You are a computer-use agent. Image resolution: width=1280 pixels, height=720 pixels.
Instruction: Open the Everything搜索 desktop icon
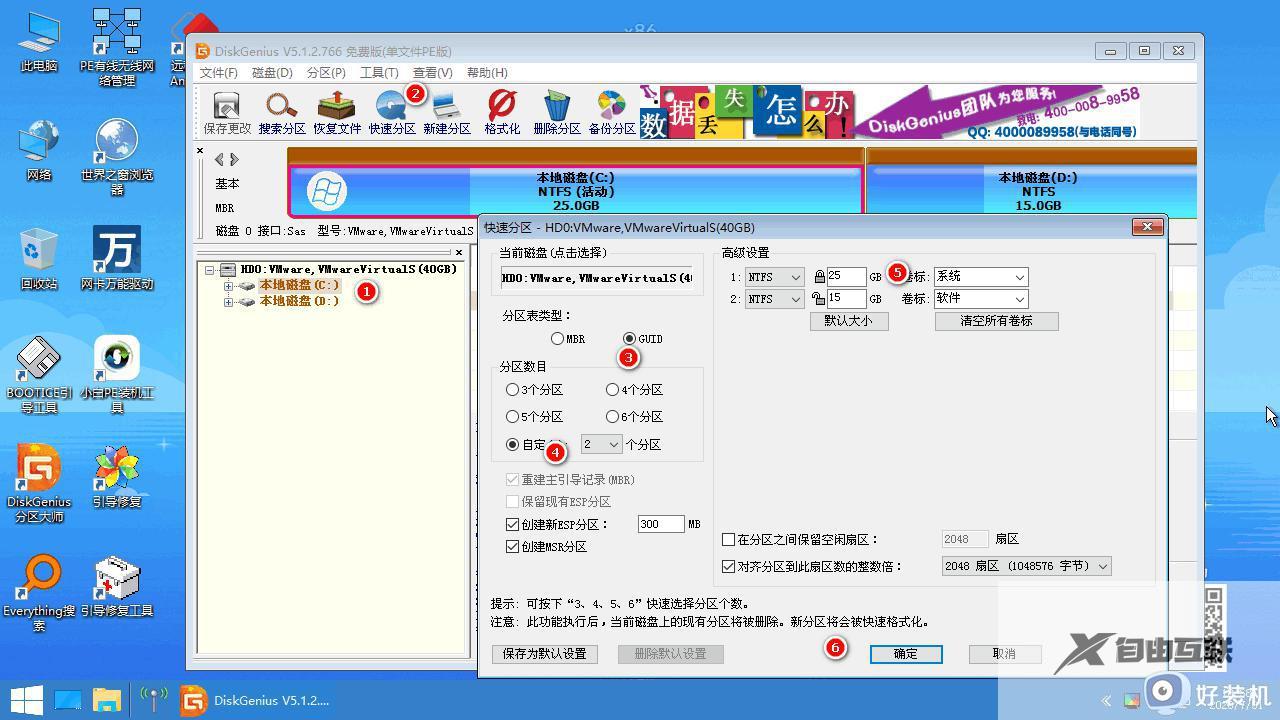pos(39,594)
